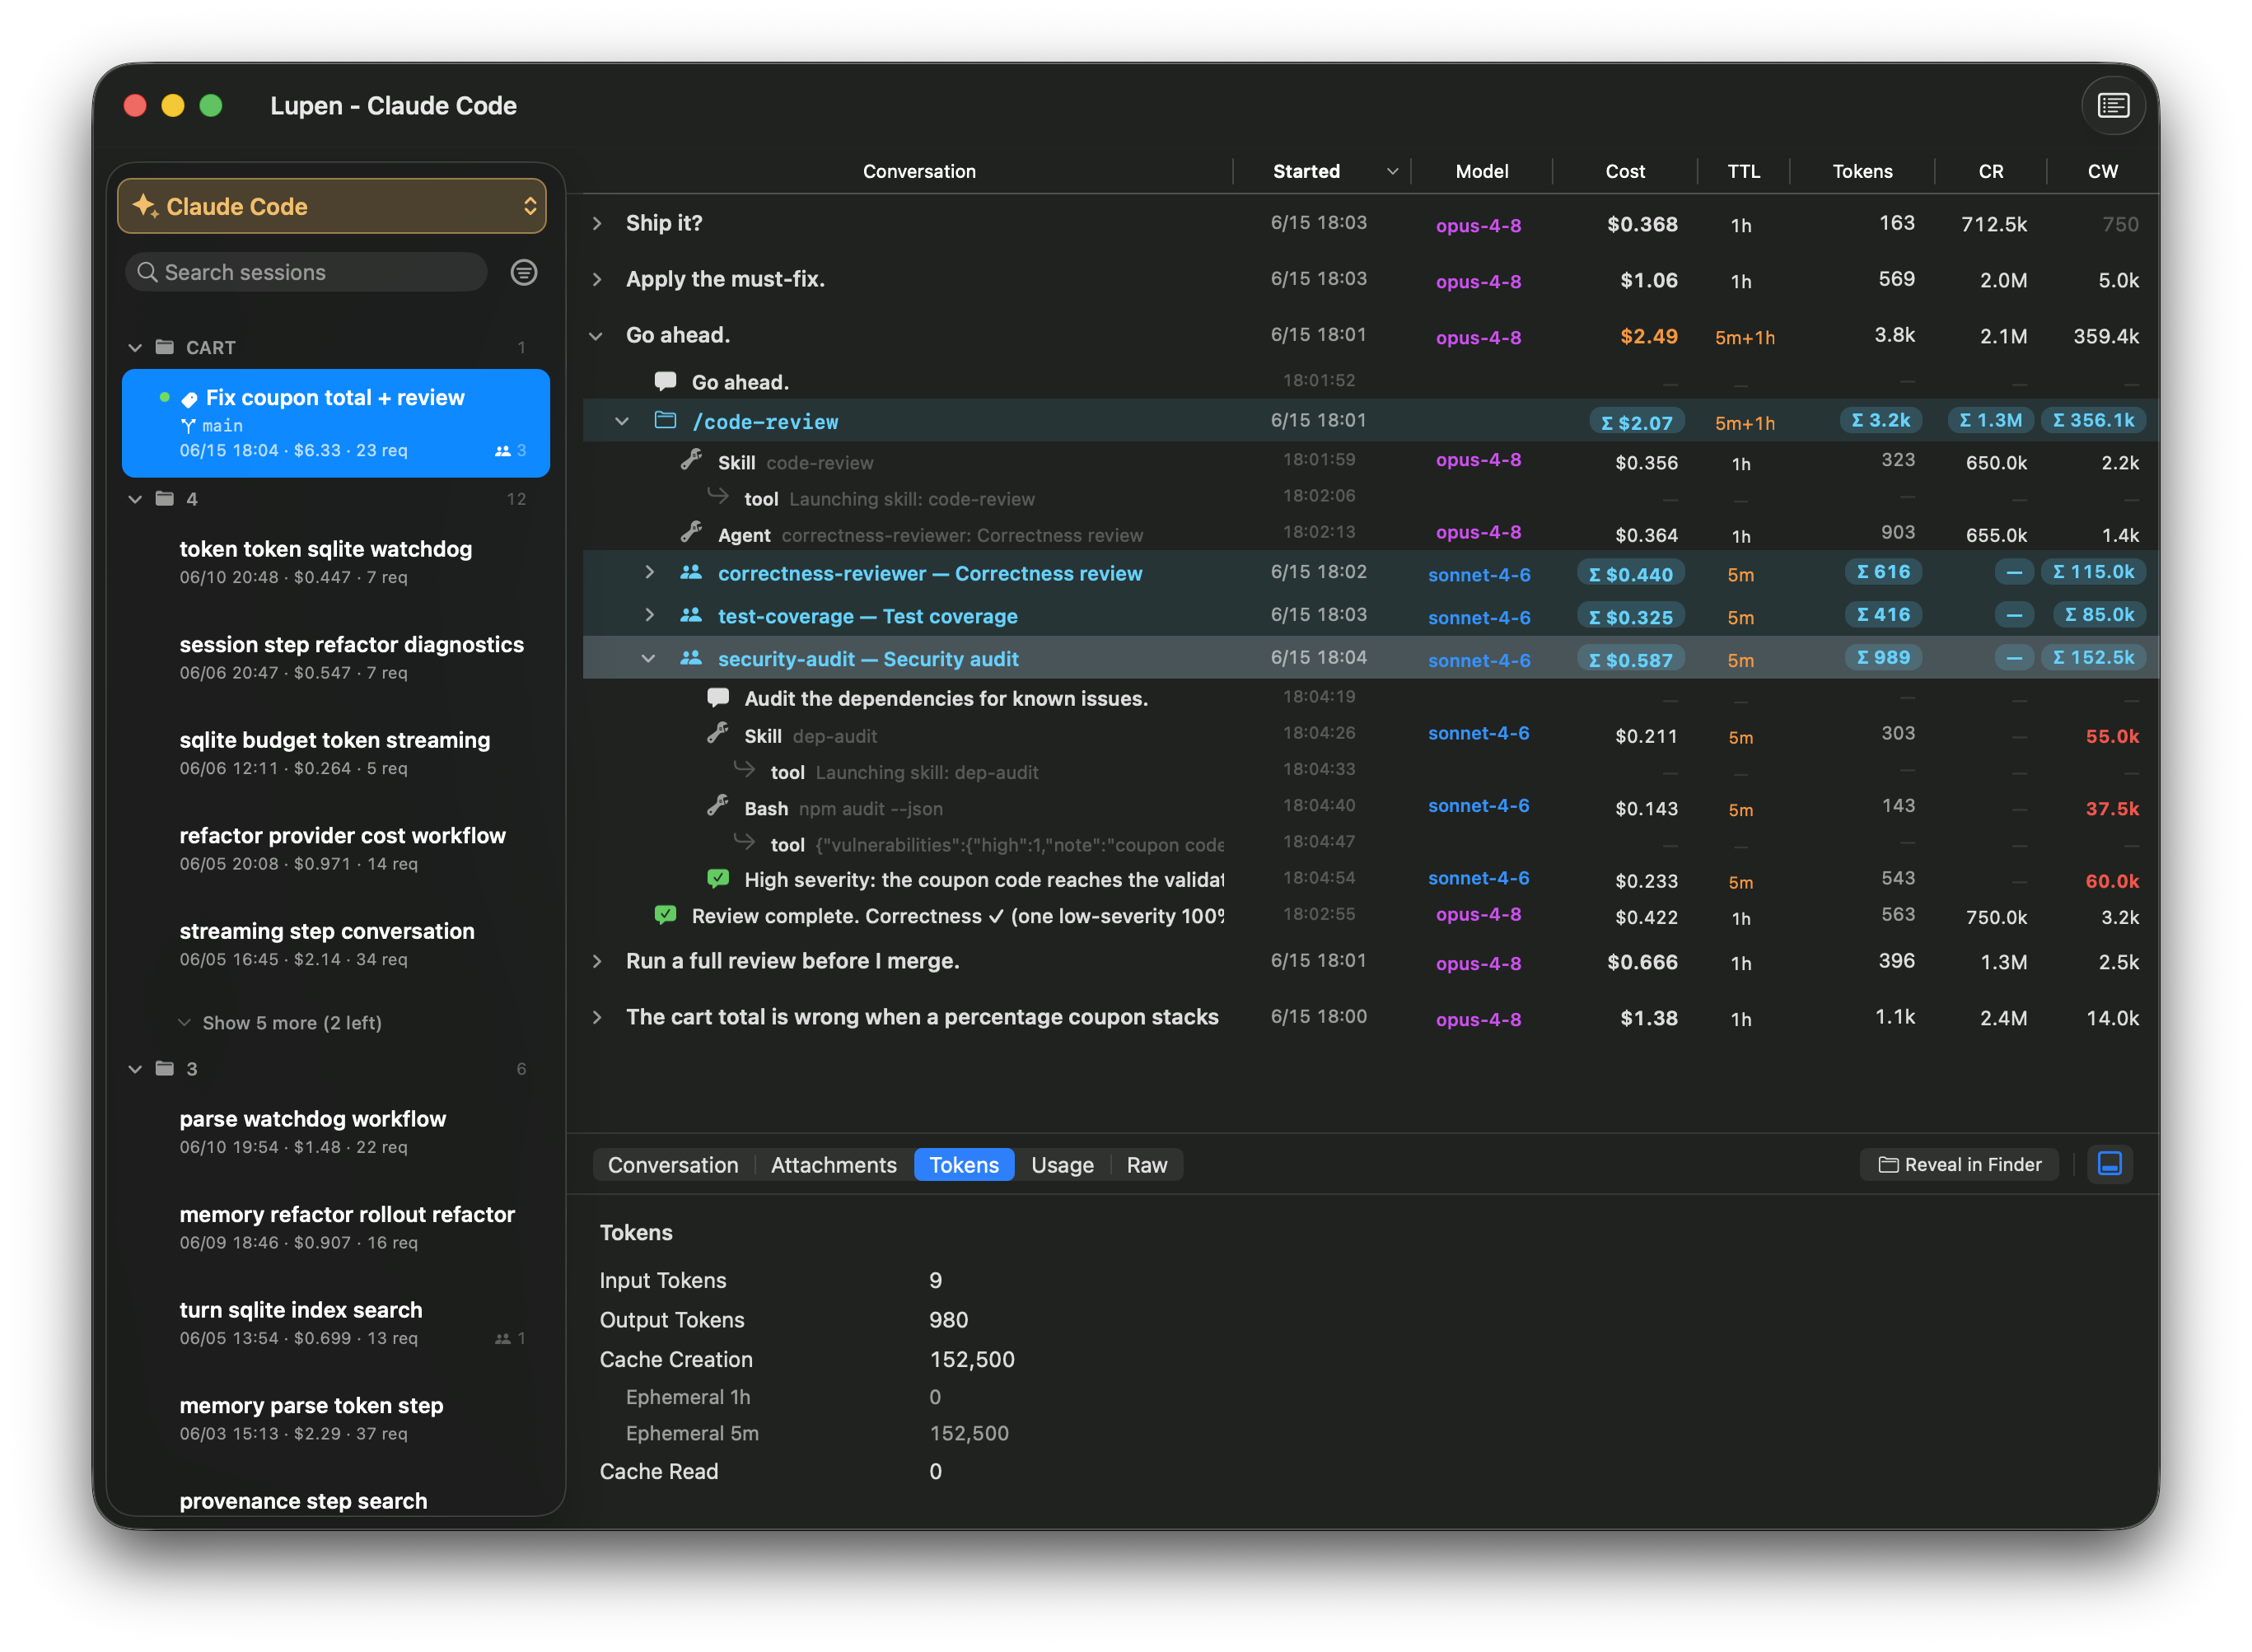Screen dimensions: 2252x1652
Task: Click the tag icon on Fix coupon total + review
Action: [x=189, y=399]
